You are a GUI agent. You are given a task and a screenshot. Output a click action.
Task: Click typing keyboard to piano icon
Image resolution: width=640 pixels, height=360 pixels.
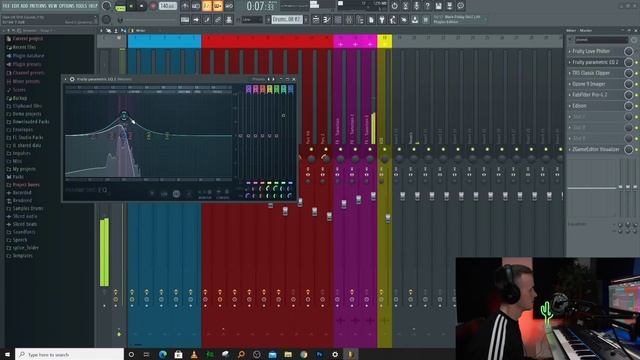(185, 20)
